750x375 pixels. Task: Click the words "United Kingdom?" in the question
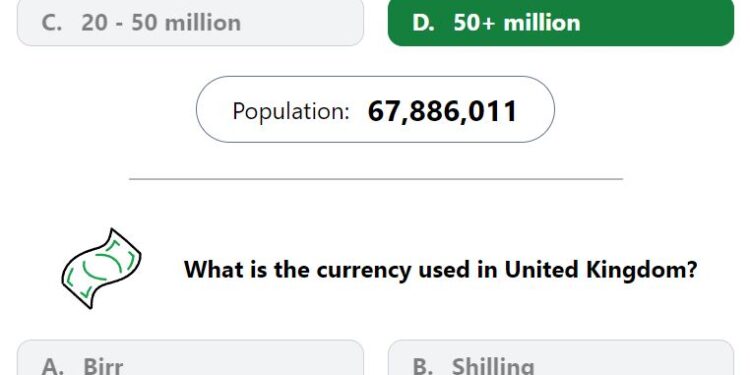tap(601, 269)
